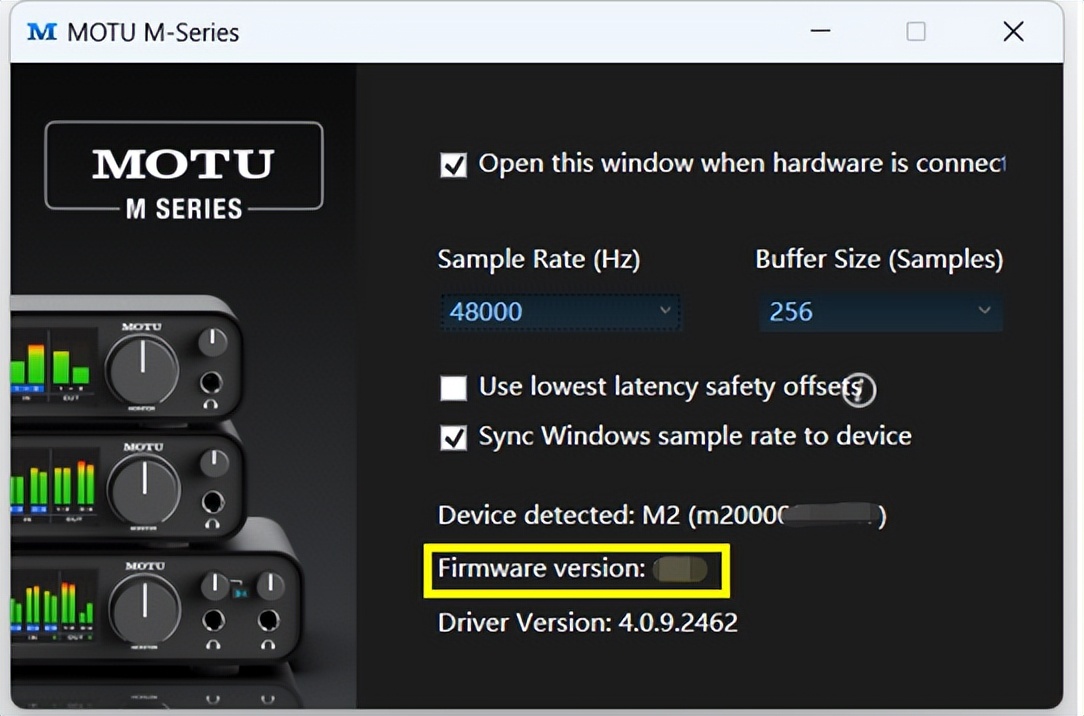1084x716 pixels.
Task: Click the Sample Rate chevron arrow
Action: click(667, 311)
